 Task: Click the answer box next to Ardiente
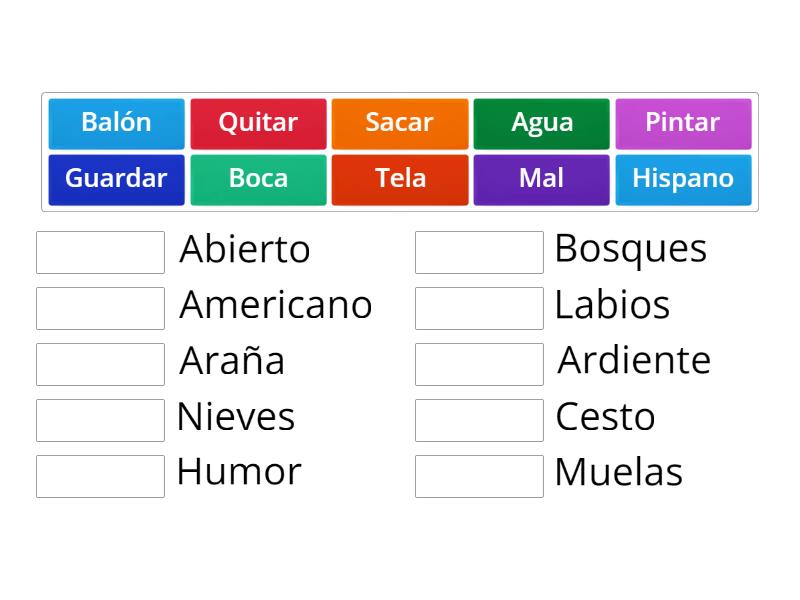tap(479, 364)
